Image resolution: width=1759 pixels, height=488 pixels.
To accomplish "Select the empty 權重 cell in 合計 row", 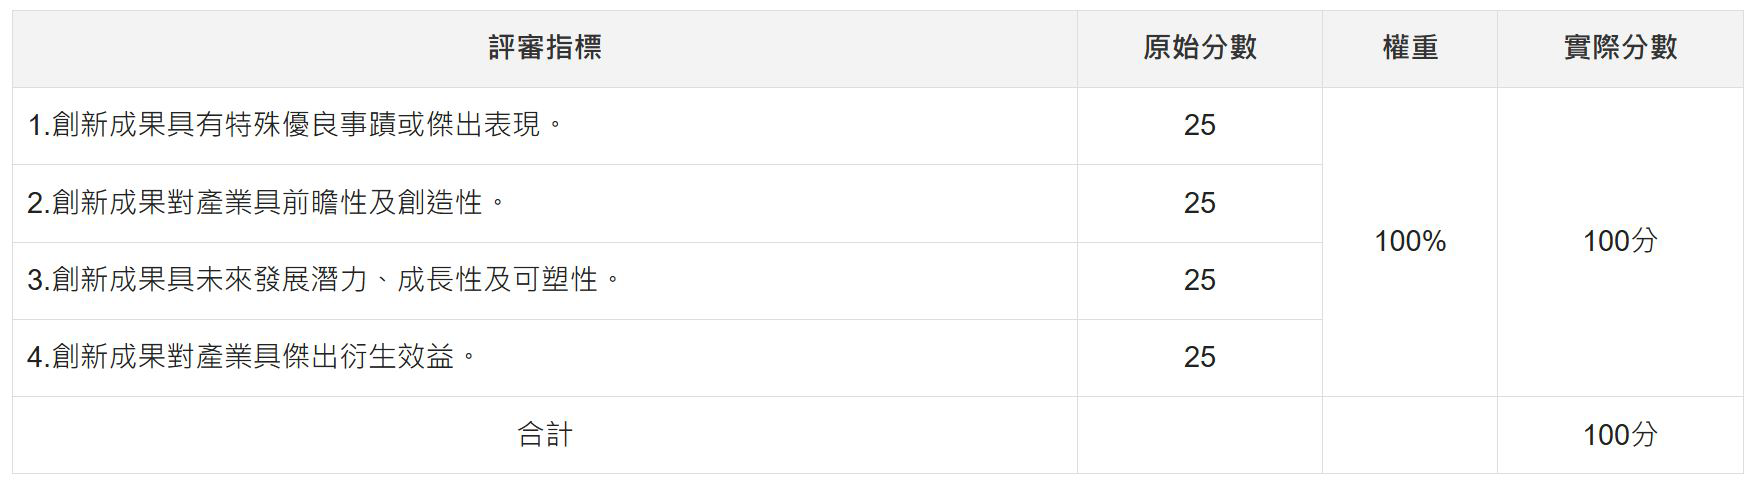I will [1410, 435].
